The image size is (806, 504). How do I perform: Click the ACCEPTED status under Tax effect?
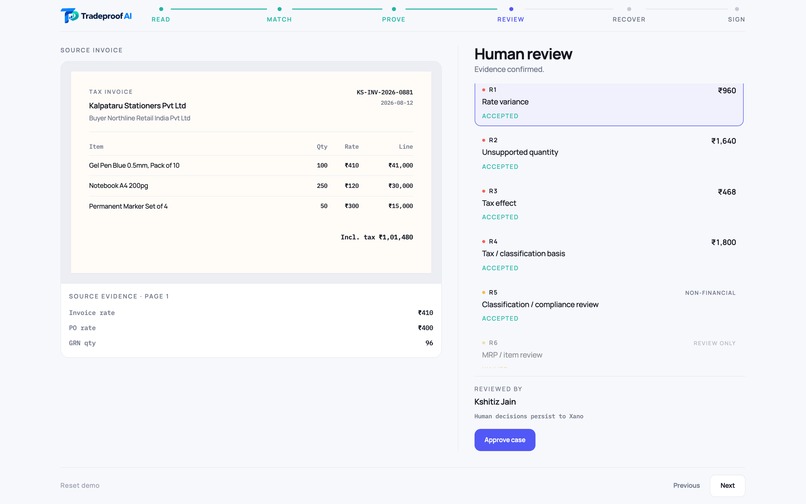tap(500, 217)
